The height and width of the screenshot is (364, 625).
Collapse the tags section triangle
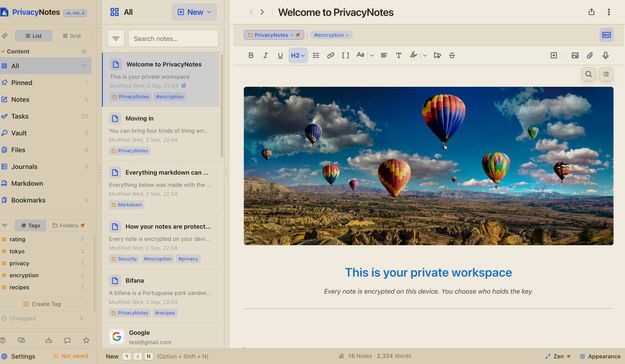tap(4, 226)
